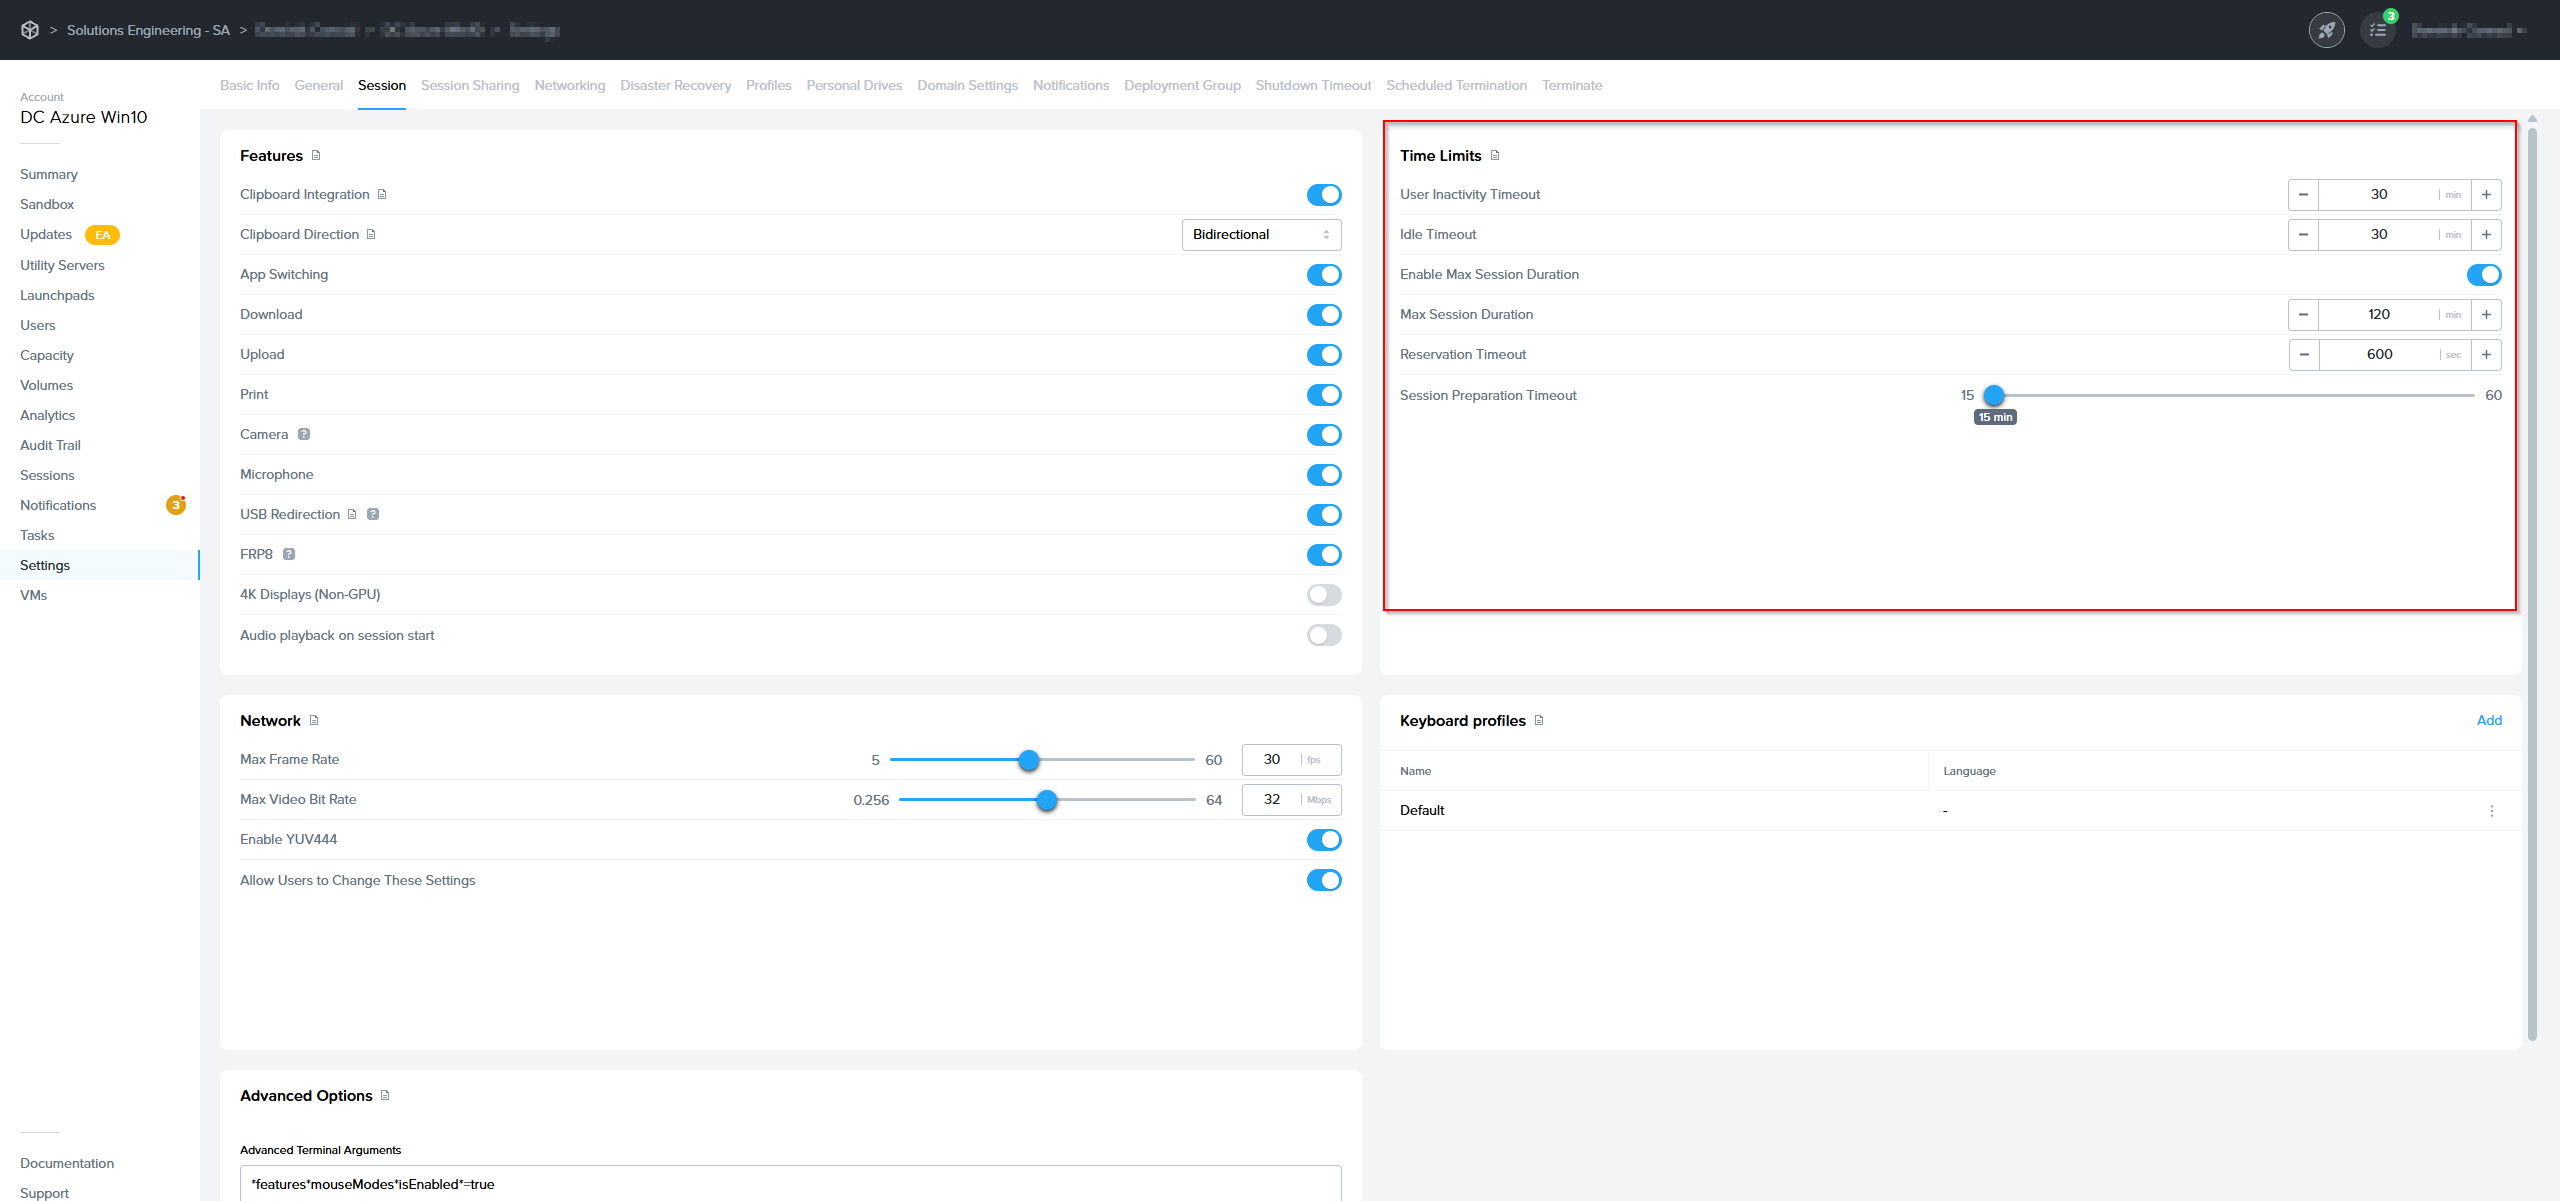The image size is (2560, 1201).
Task: Enable 4K Displays (Non-GPU) toggle
Action: click(x=1323, y=595)
